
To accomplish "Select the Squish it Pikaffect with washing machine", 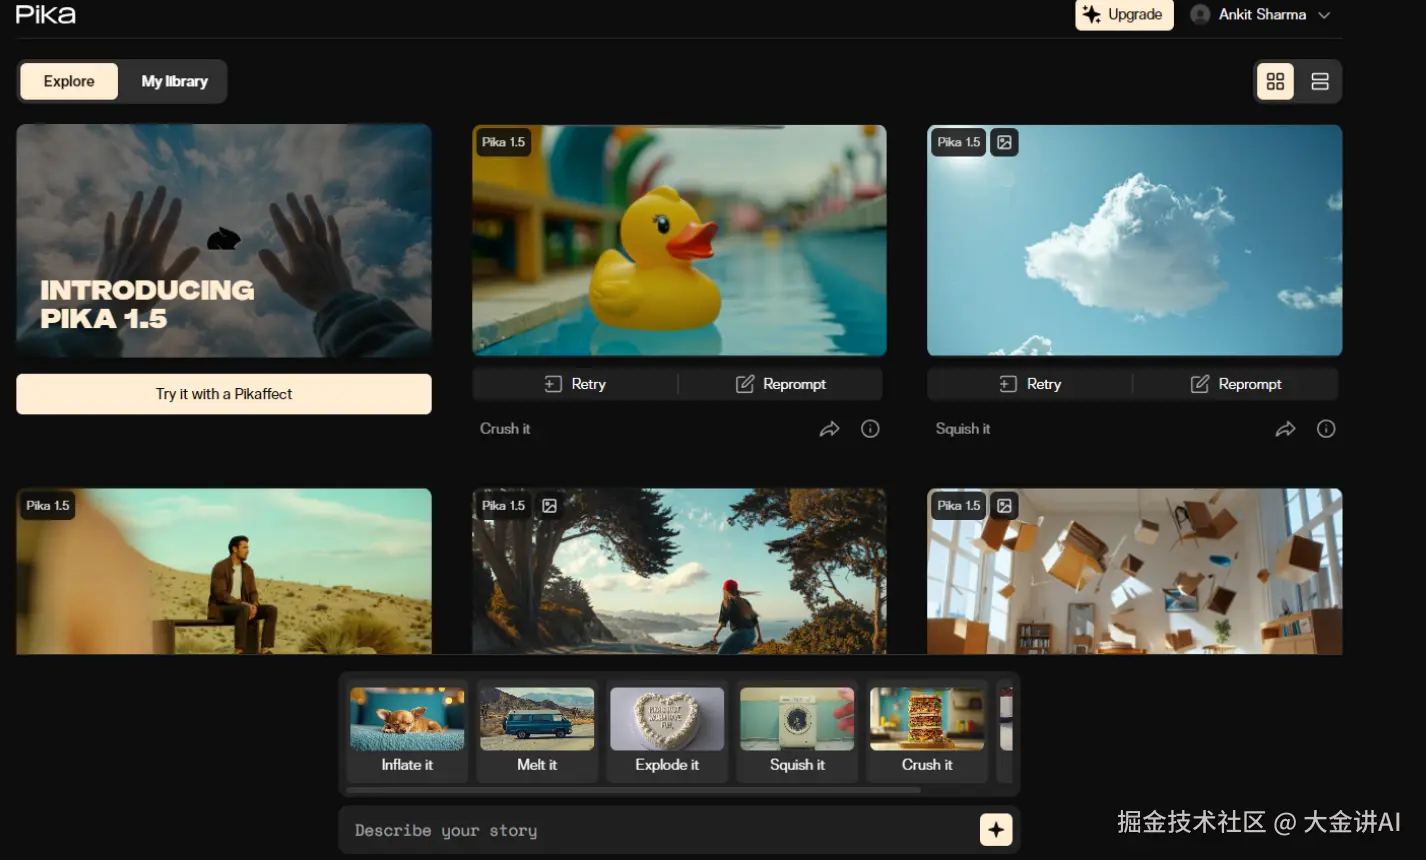I will [x=797, y=731].
